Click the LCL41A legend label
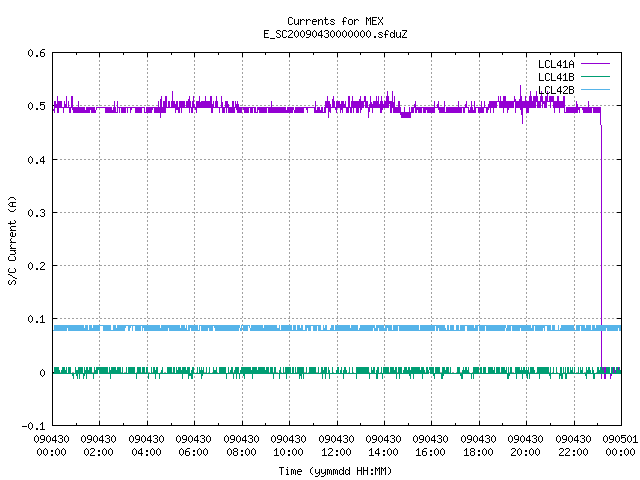The image size is (640, 480). 556,64
